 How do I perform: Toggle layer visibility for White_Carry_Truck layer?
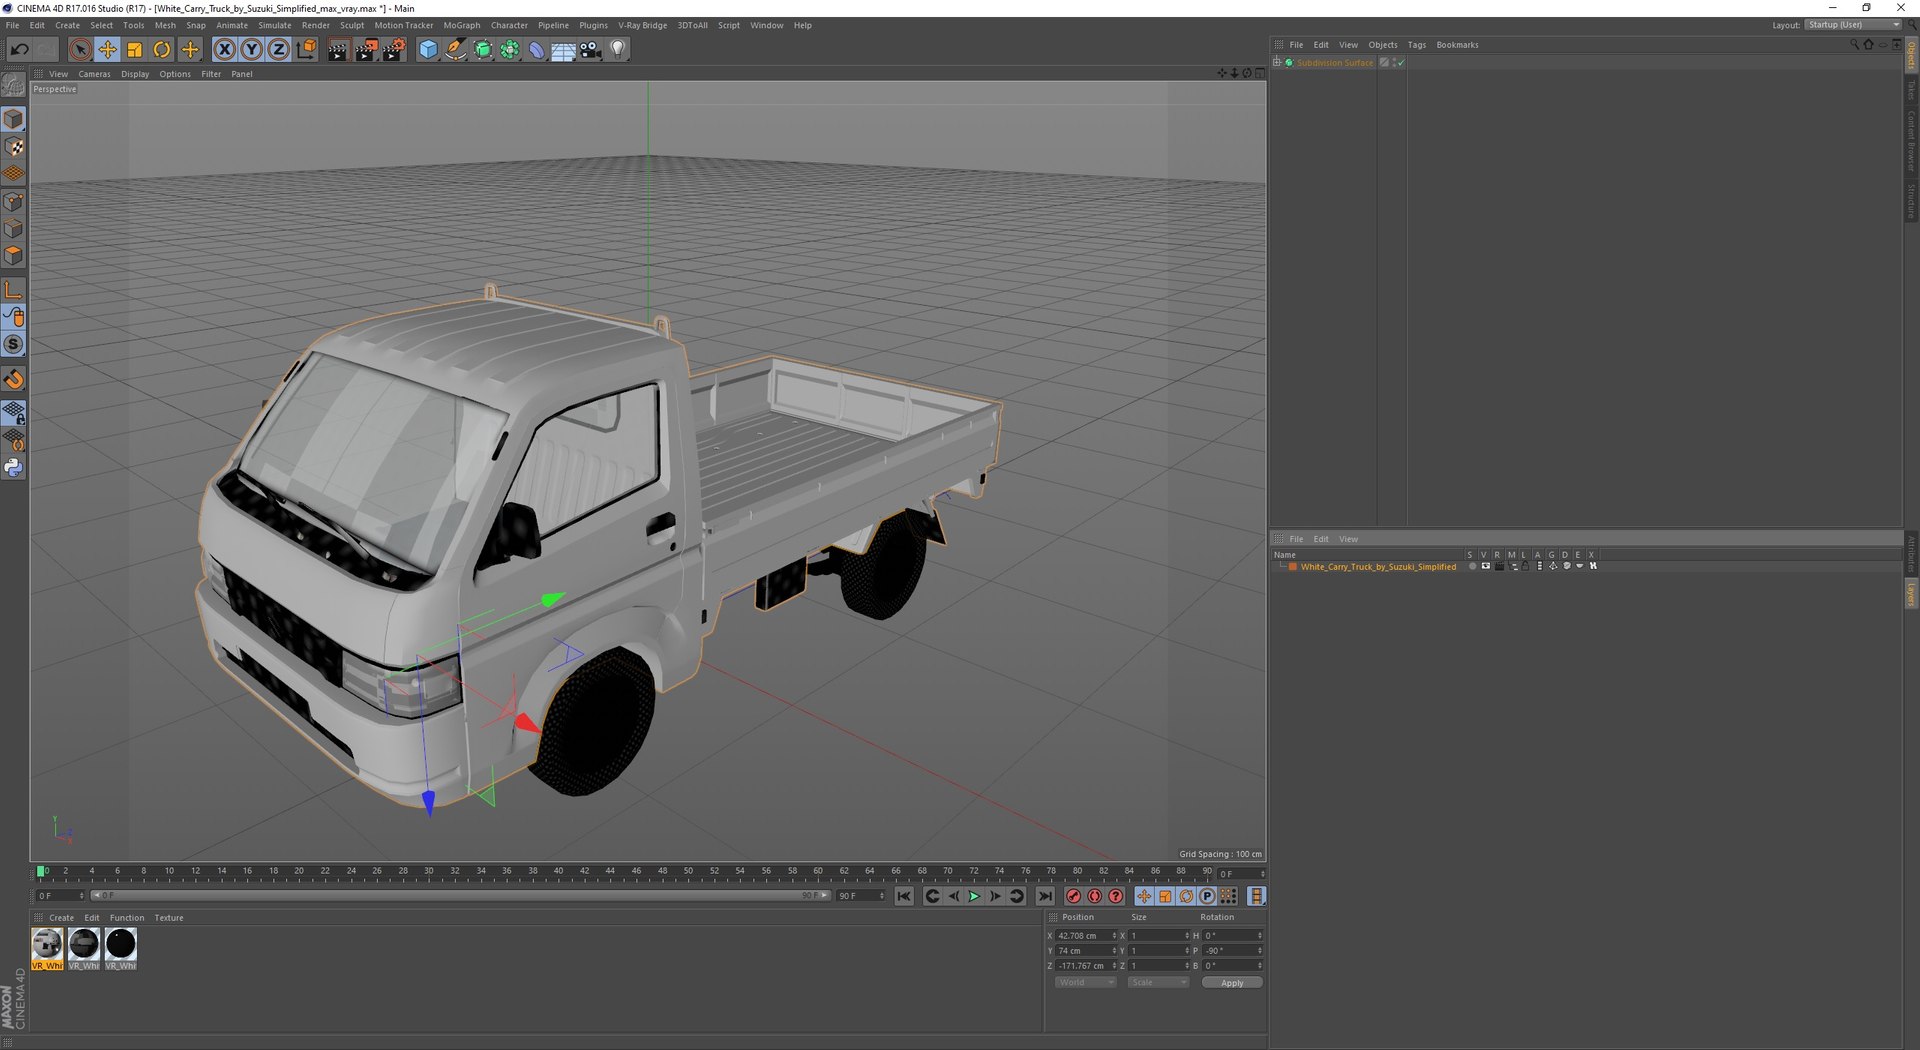pos(1485,566)
